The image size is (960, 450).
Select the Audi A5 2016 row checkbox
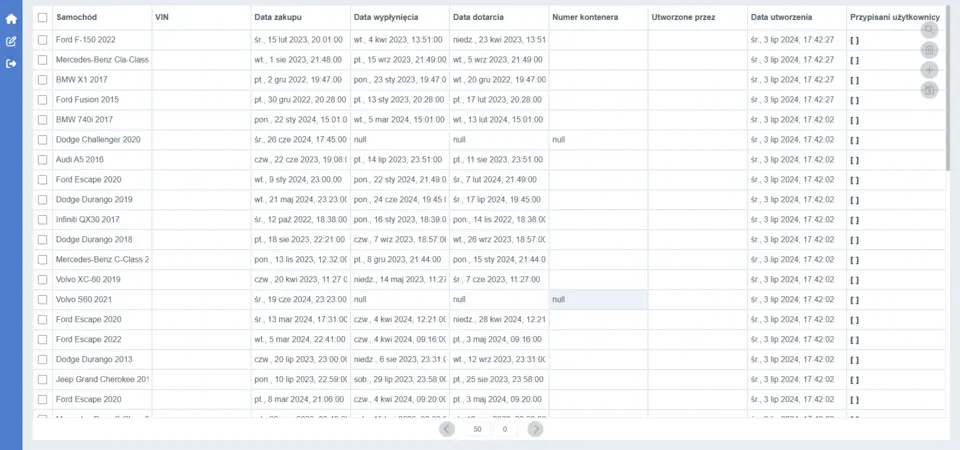(x=42, y=160)
